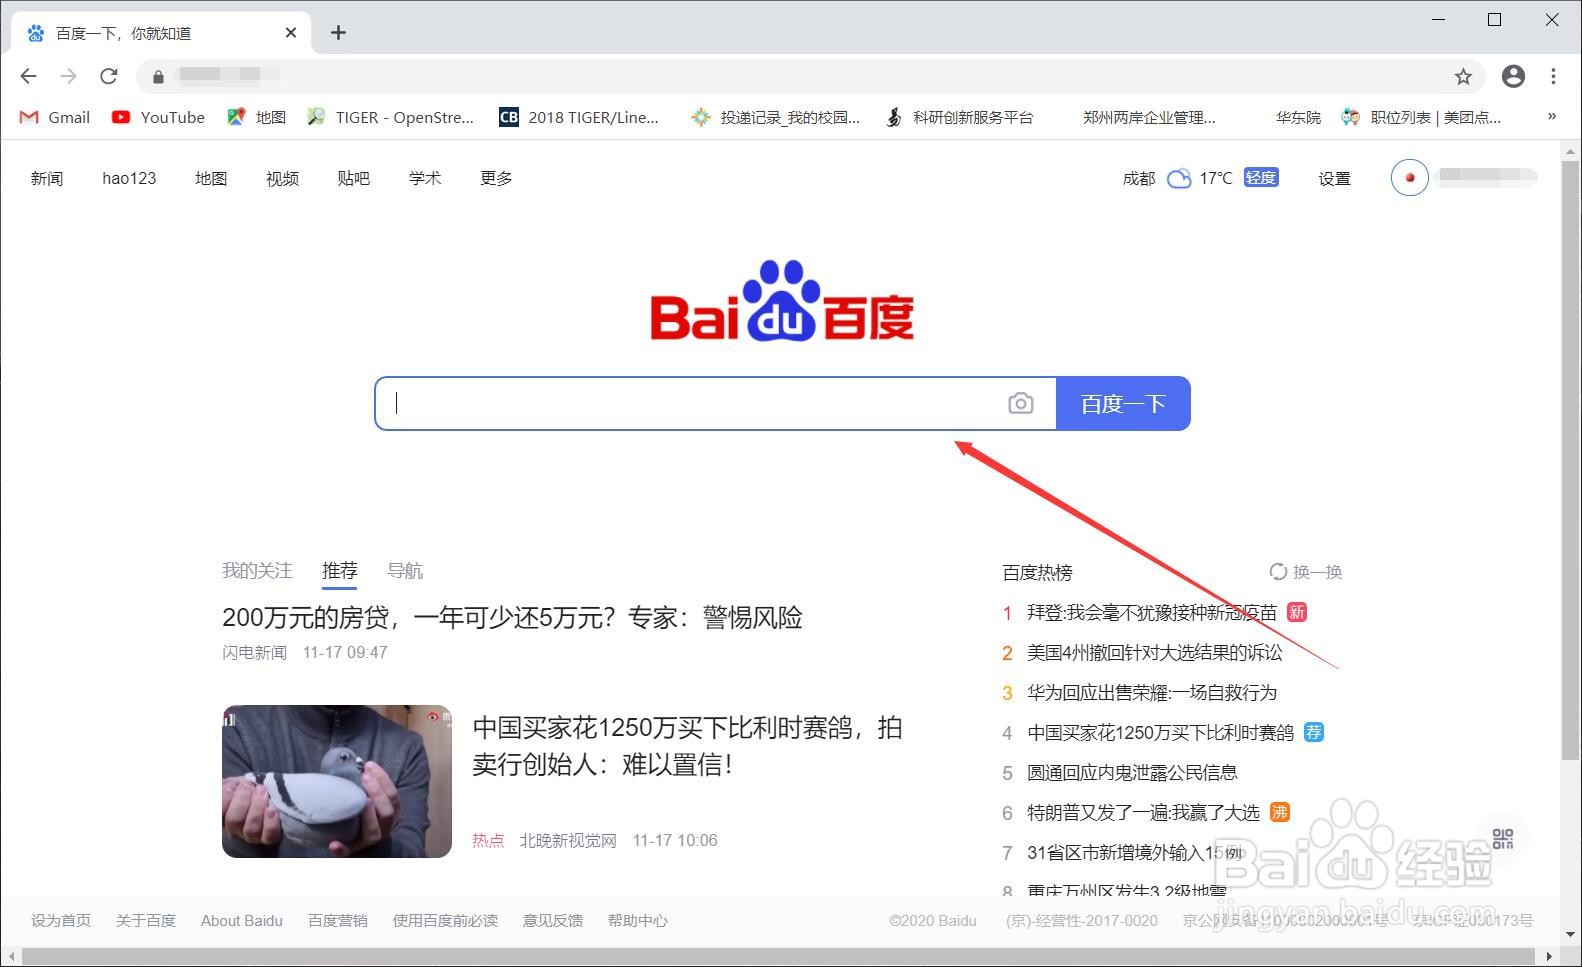This screenshot has width=1582, height=967.
Task: Click the 北晚新视觉网 source label
Action: pos(568,840)
